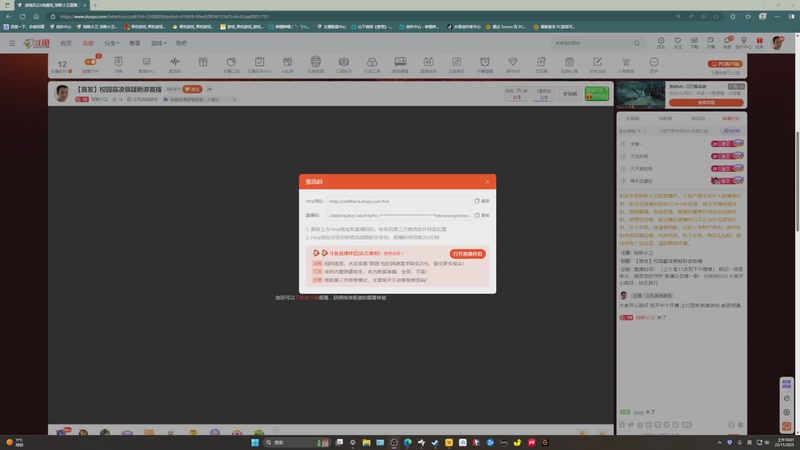The height and width of the screenshot is (450, 800).
Task: Click the orange follow heart button
Action: (x=192, y=89)
